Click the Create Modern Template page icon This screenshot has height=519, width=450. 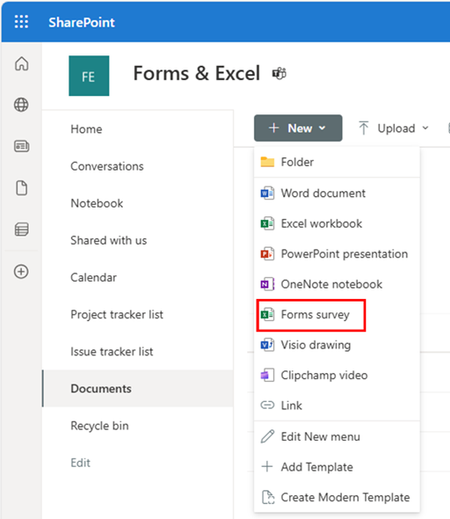click(268, 497)
